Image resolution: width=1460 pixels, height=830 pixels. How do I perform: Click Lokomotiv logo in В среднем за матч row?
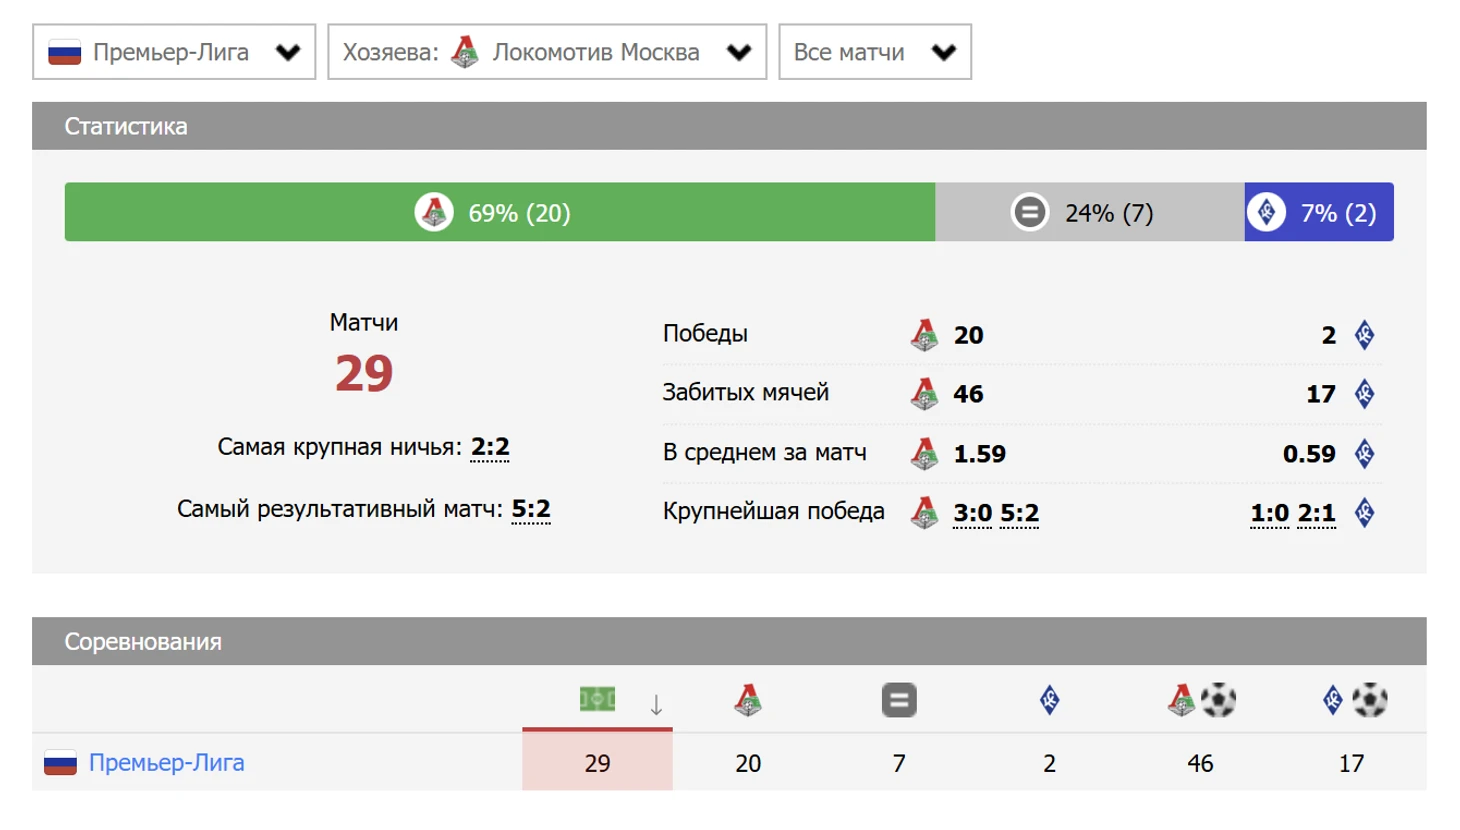[x=925, y=454]
